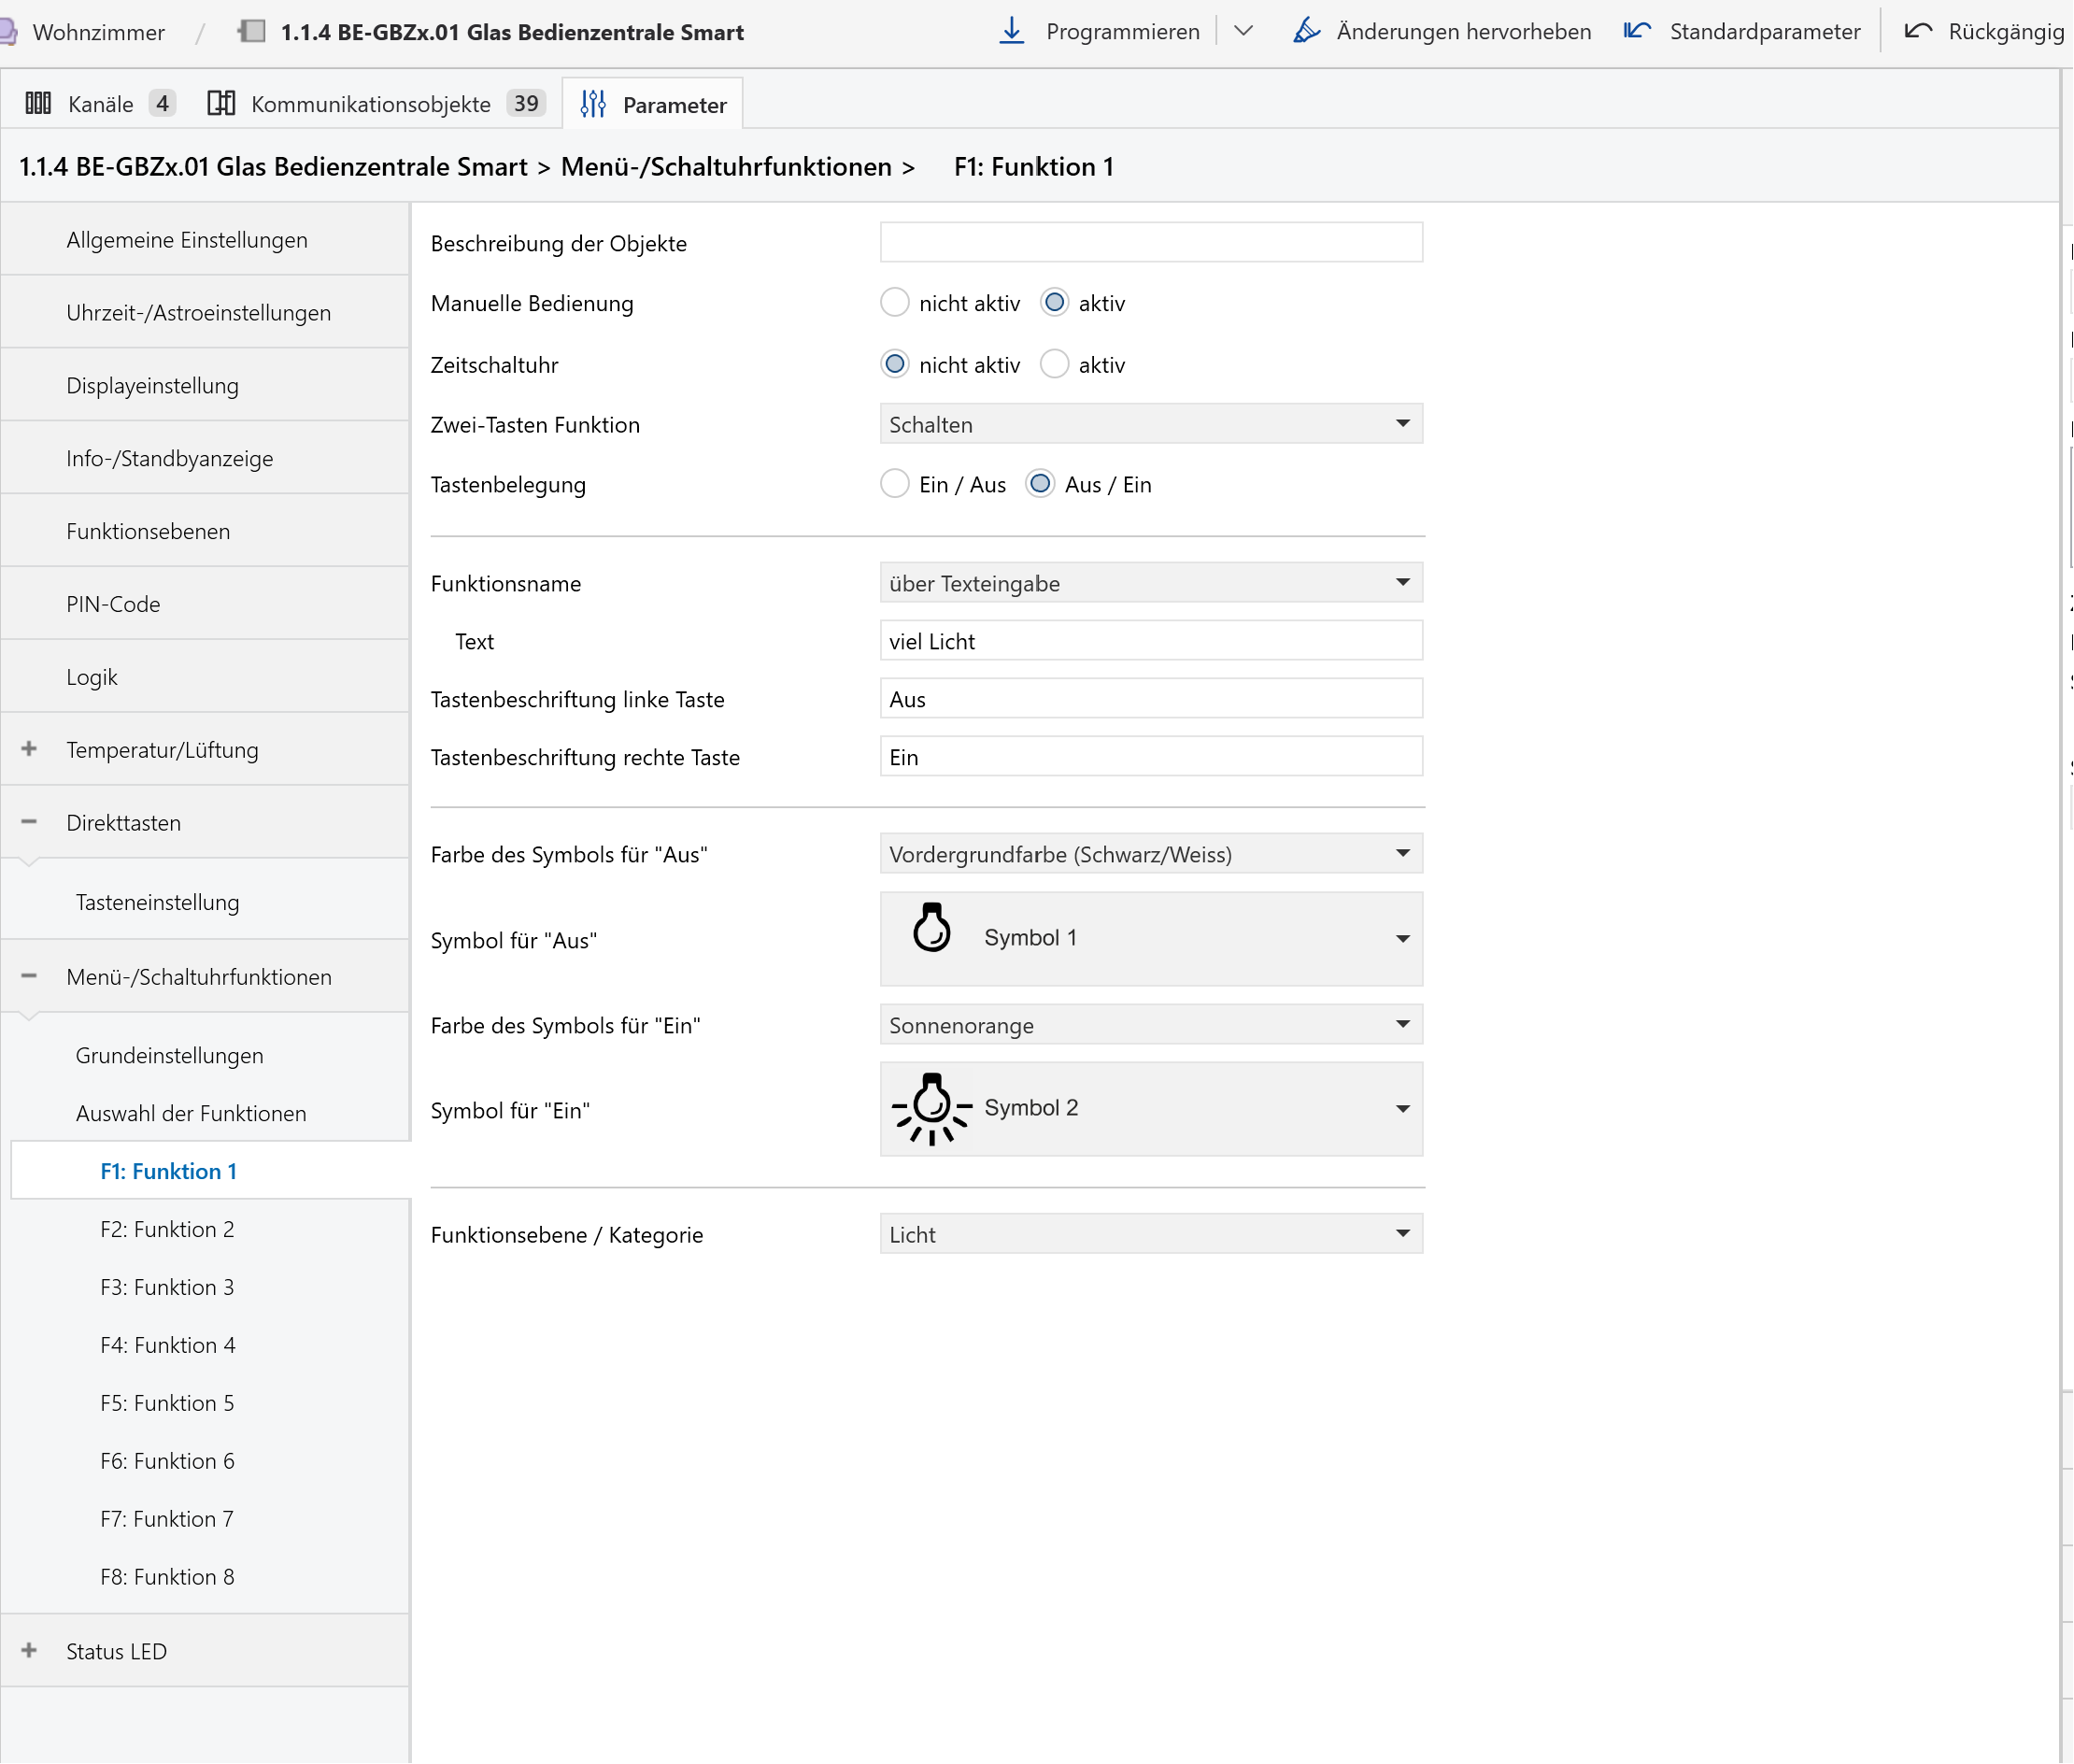Click the Beschreibung der Objekte text field
Image resolution: width=2074 pixels, height=1764 pixels.
(x=1150, y=243)
